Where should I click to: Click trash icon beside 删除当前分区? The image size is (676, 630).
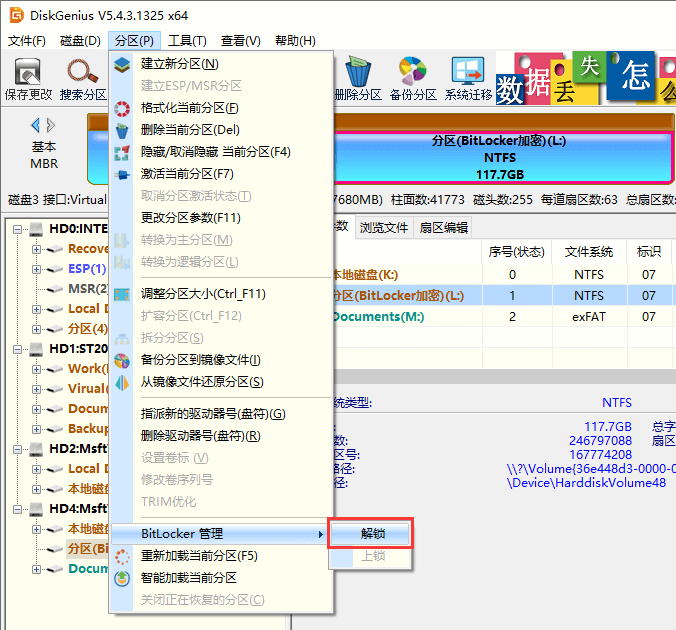click(x=122, y=130)
